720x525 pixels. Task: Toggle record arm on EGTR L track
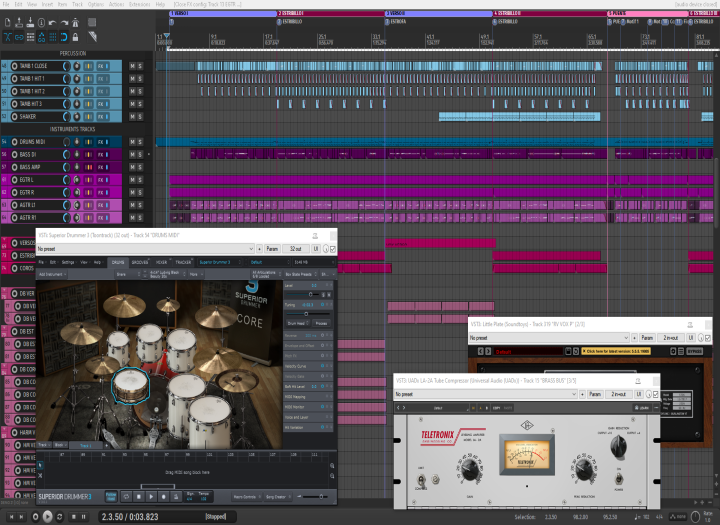click(x=14, y=180)
